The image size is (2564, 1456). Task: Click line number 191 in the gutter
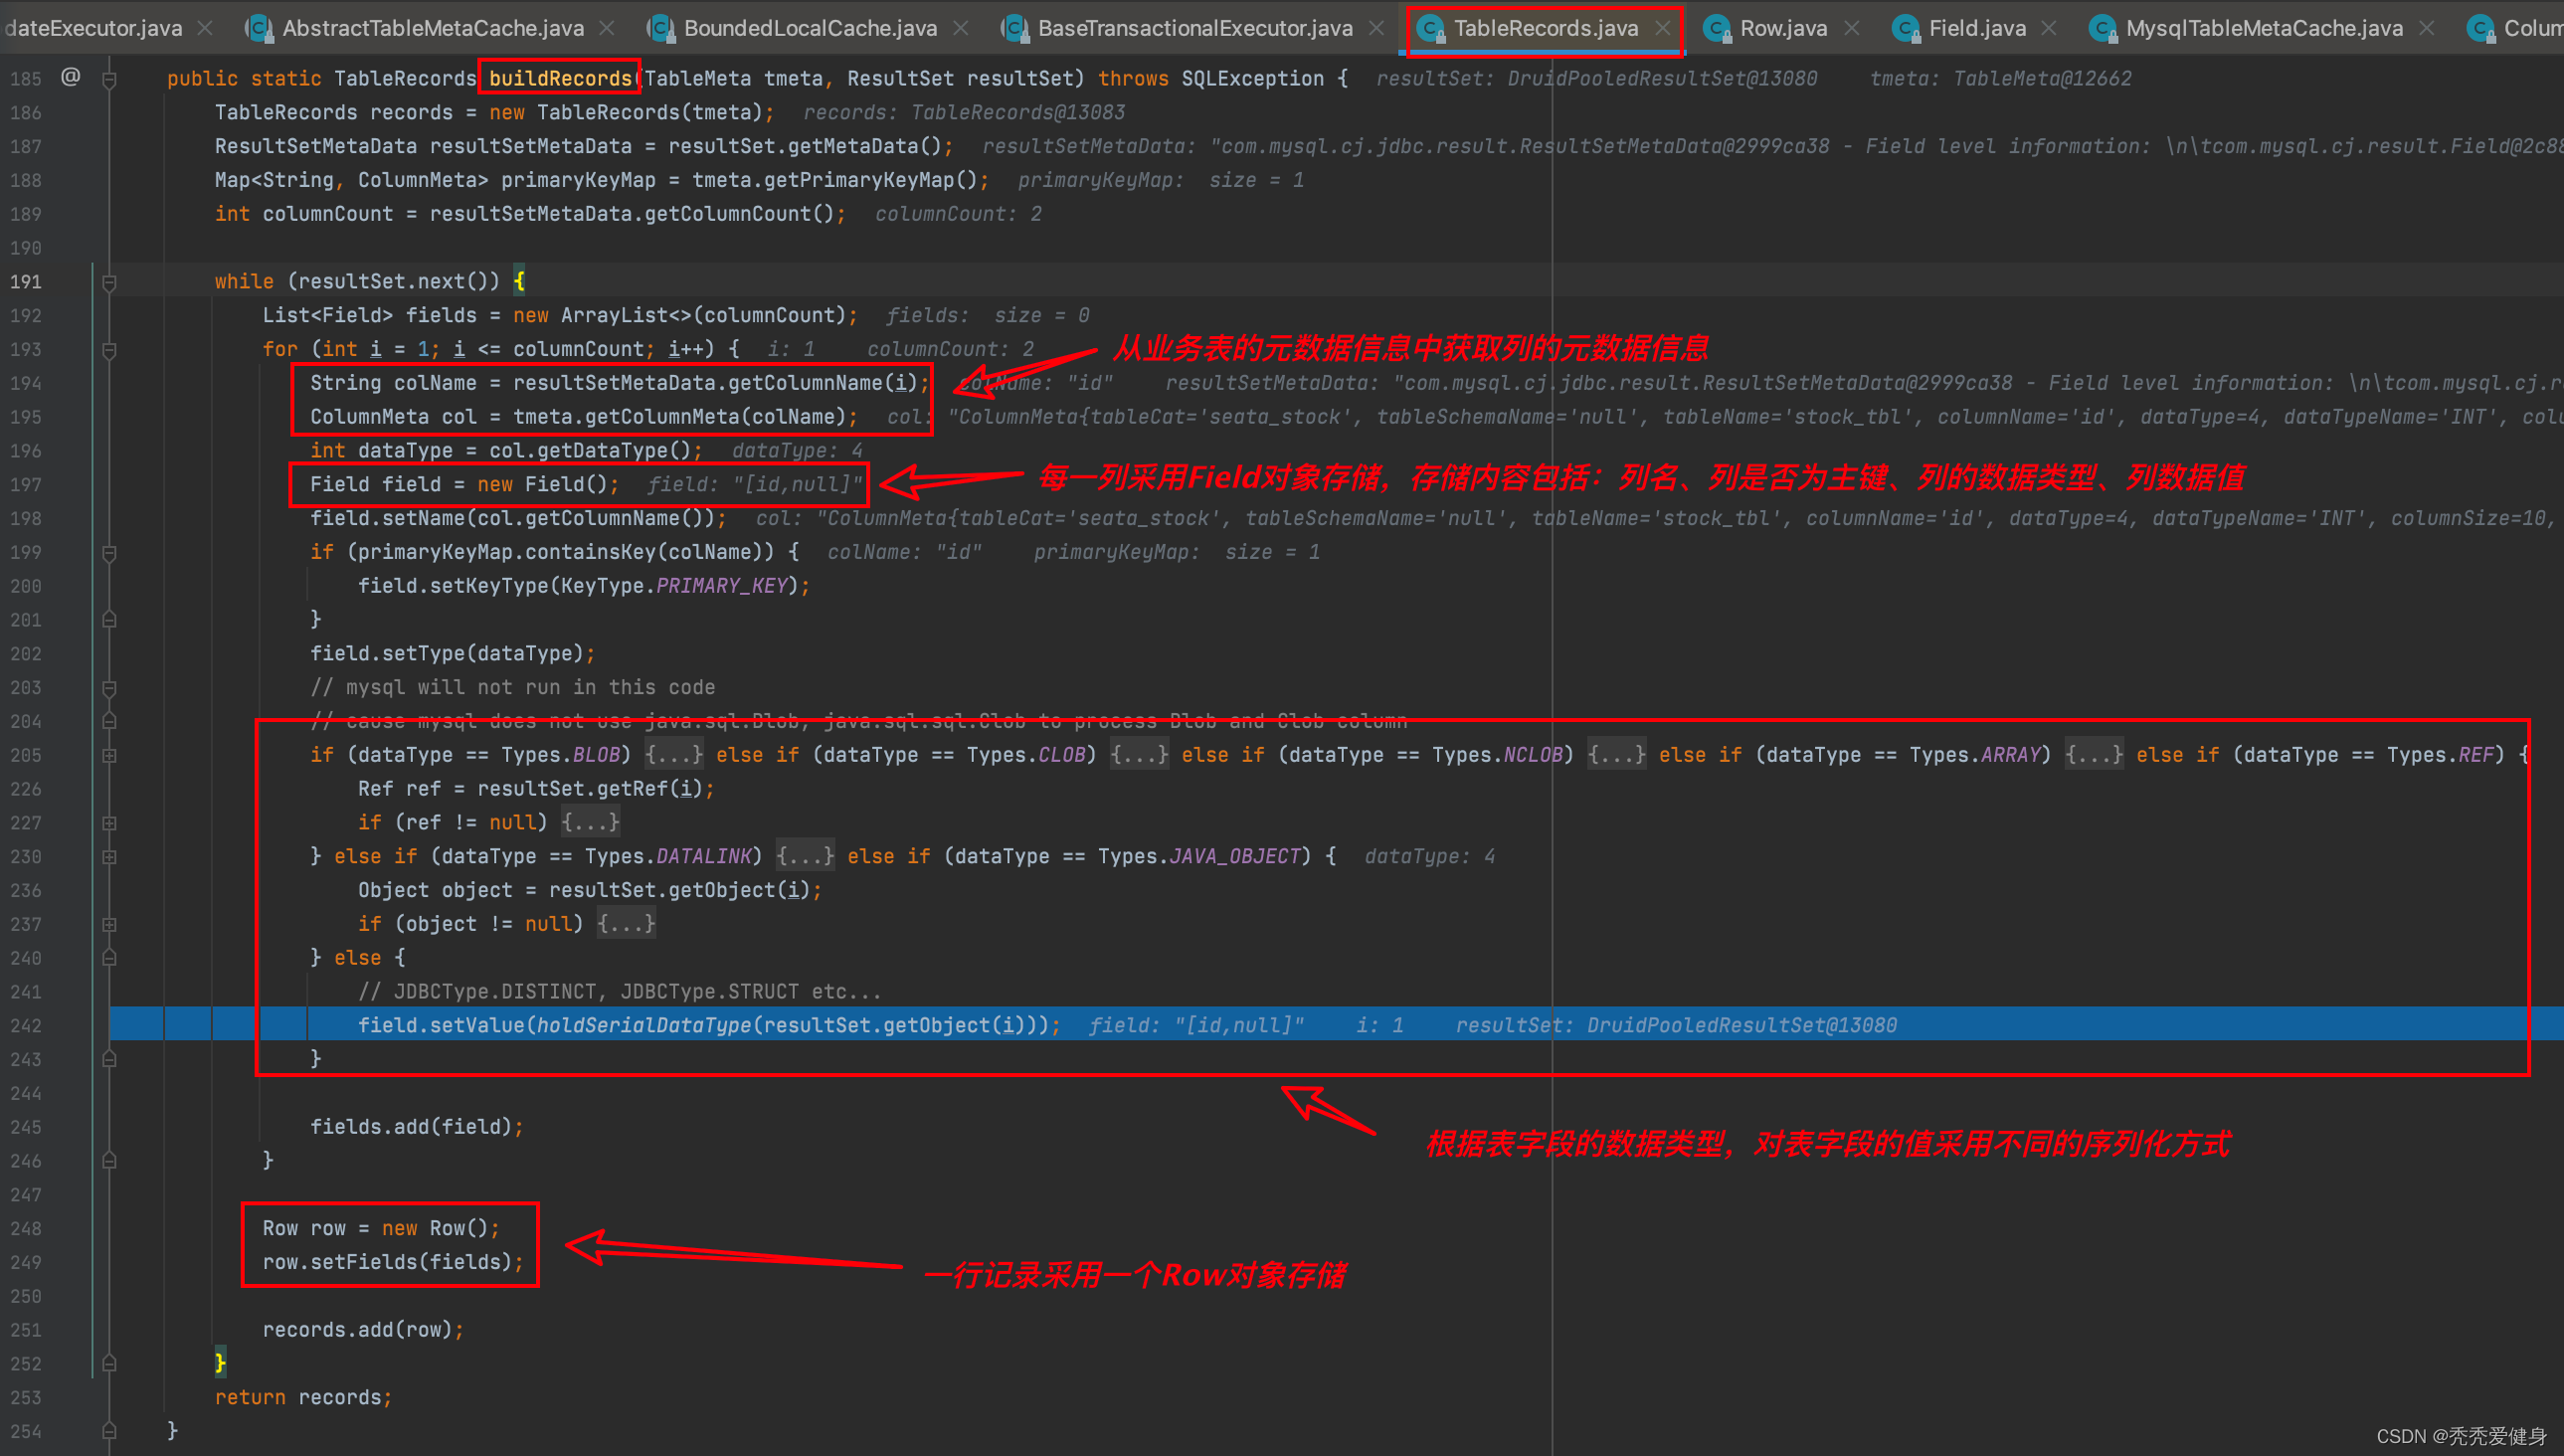[26, 282]
